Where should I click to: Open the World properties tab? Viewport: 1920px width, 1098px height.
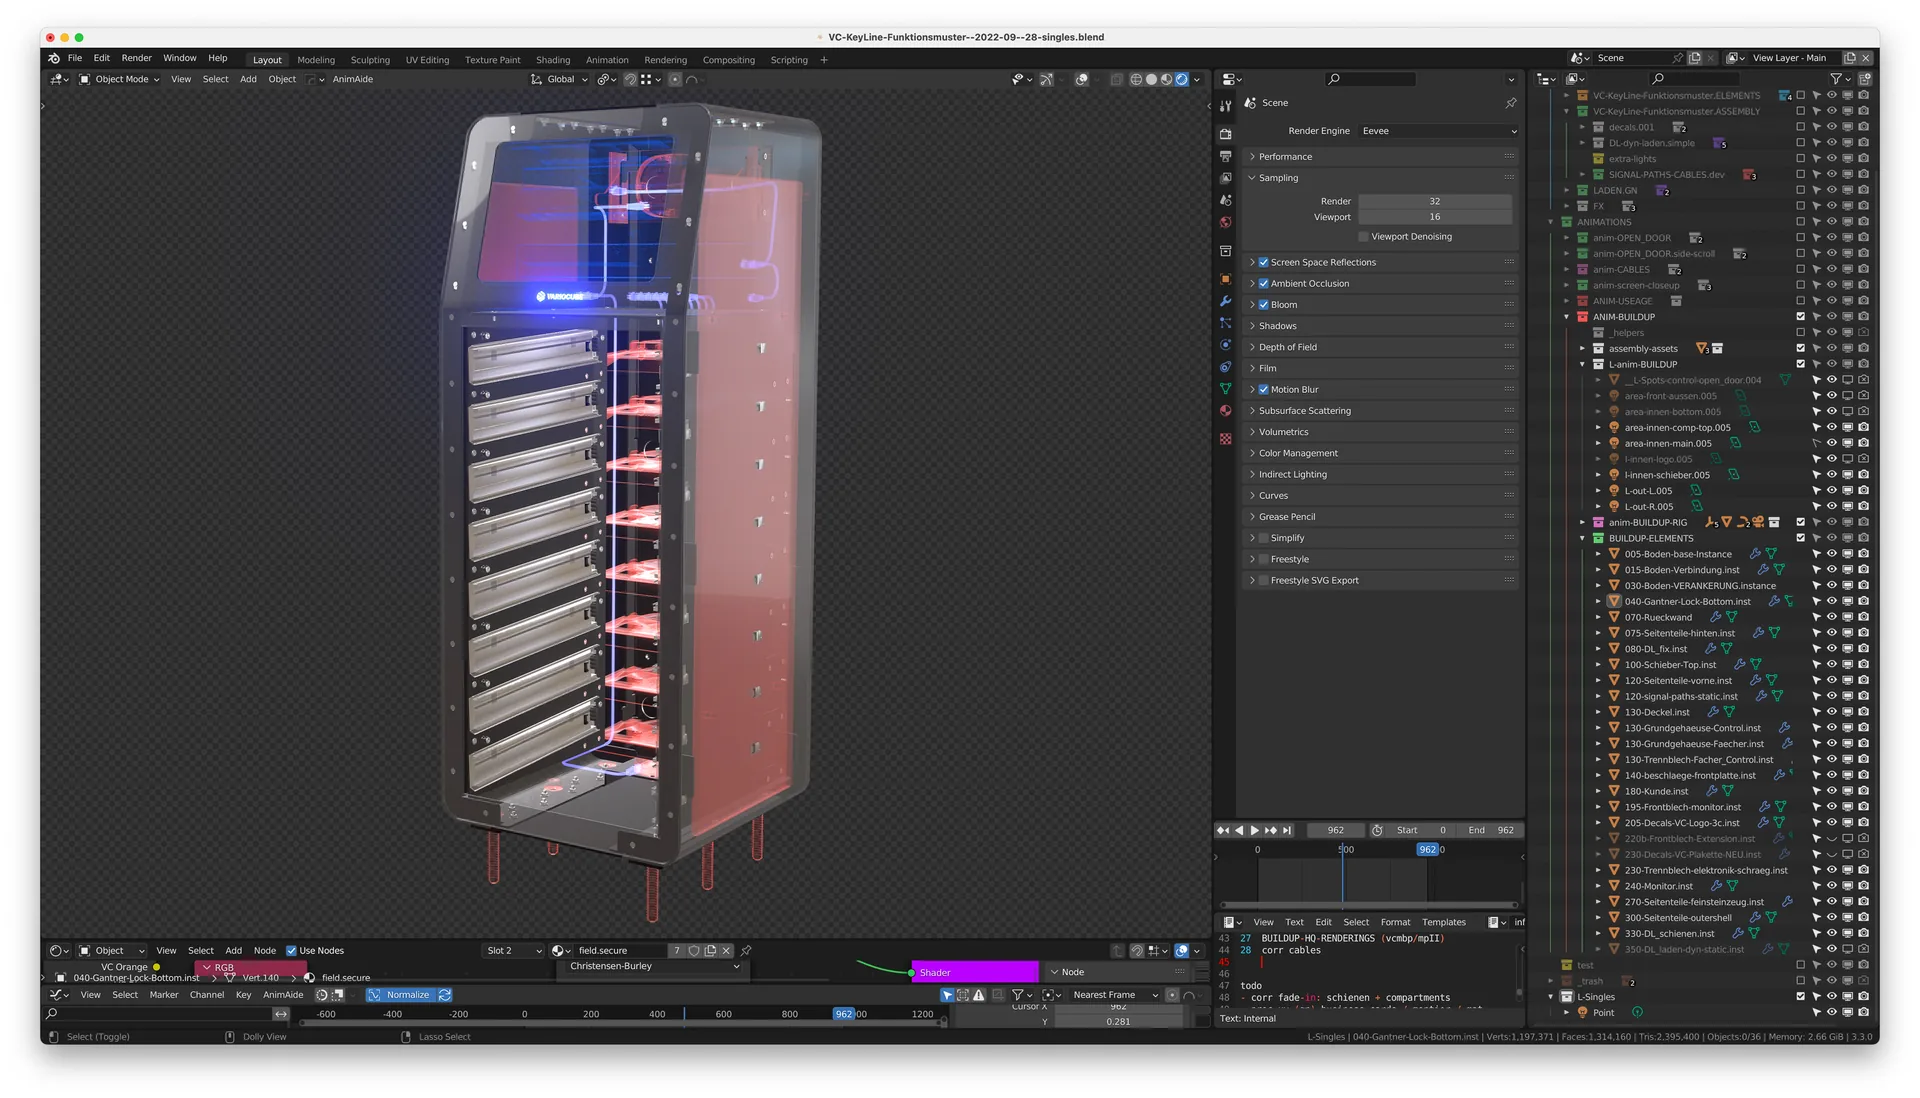(x=1225, y=222)
